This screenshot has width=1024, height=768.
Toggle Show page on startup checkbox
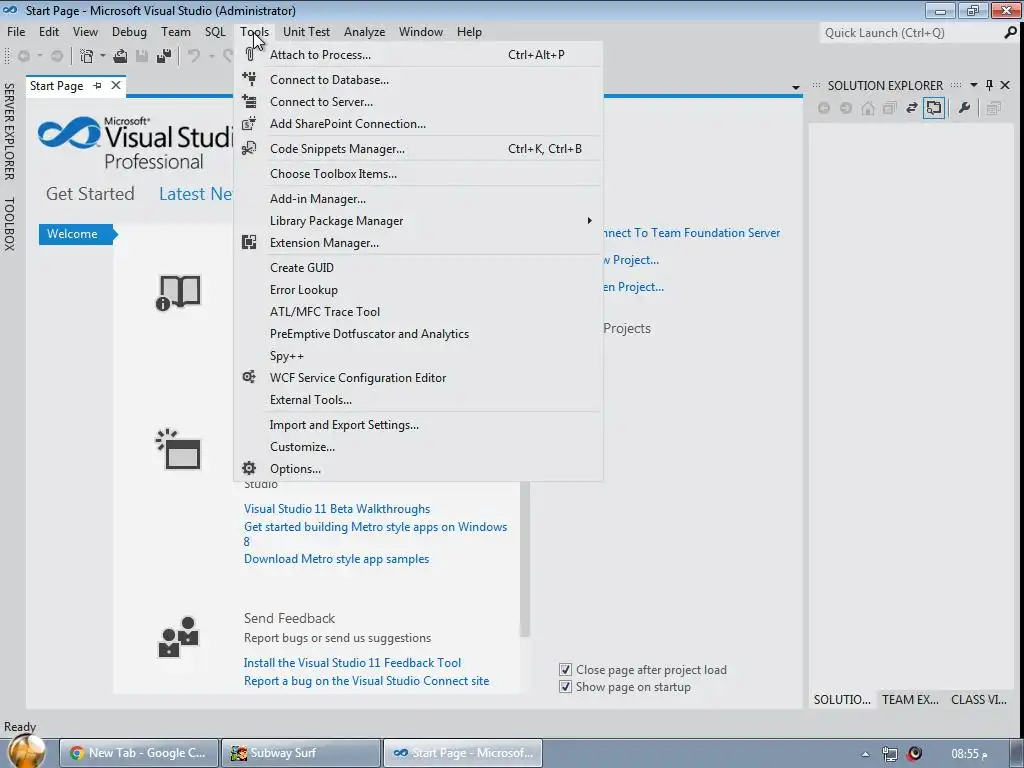click(x=566, y=686)
